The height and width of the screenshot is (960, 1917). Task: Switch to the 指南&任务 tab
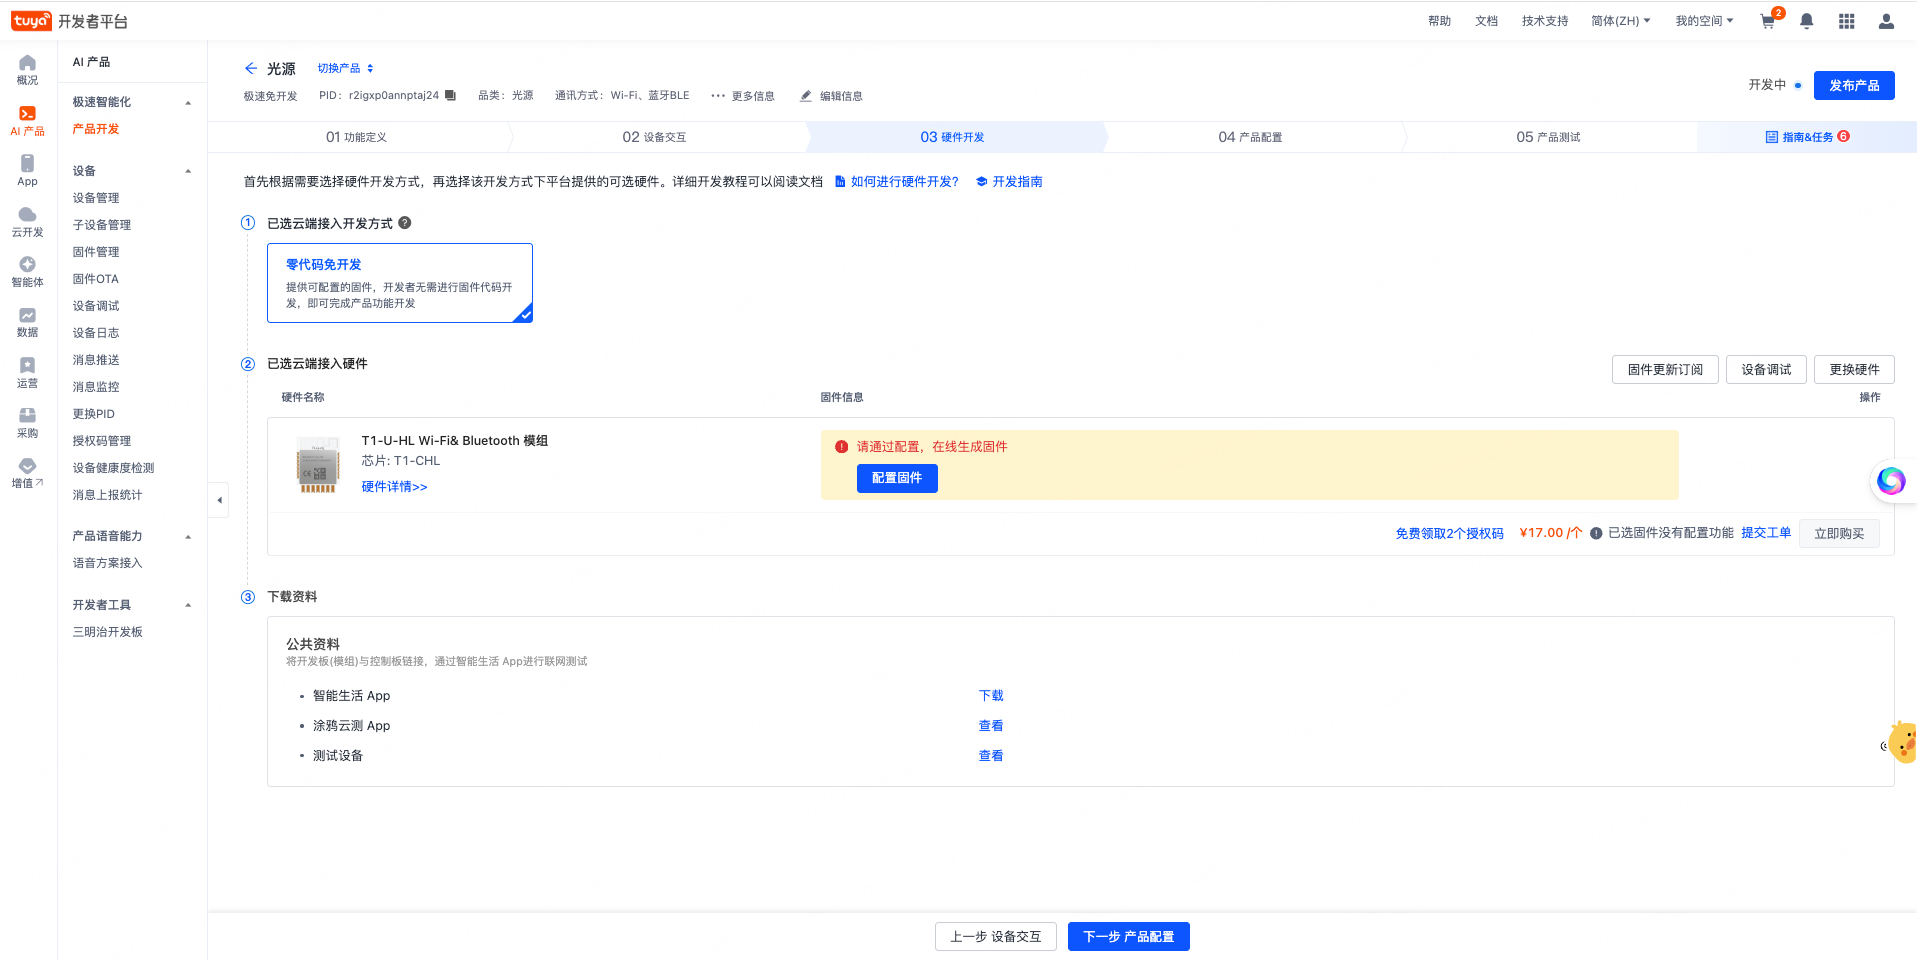click(1807, 137)
